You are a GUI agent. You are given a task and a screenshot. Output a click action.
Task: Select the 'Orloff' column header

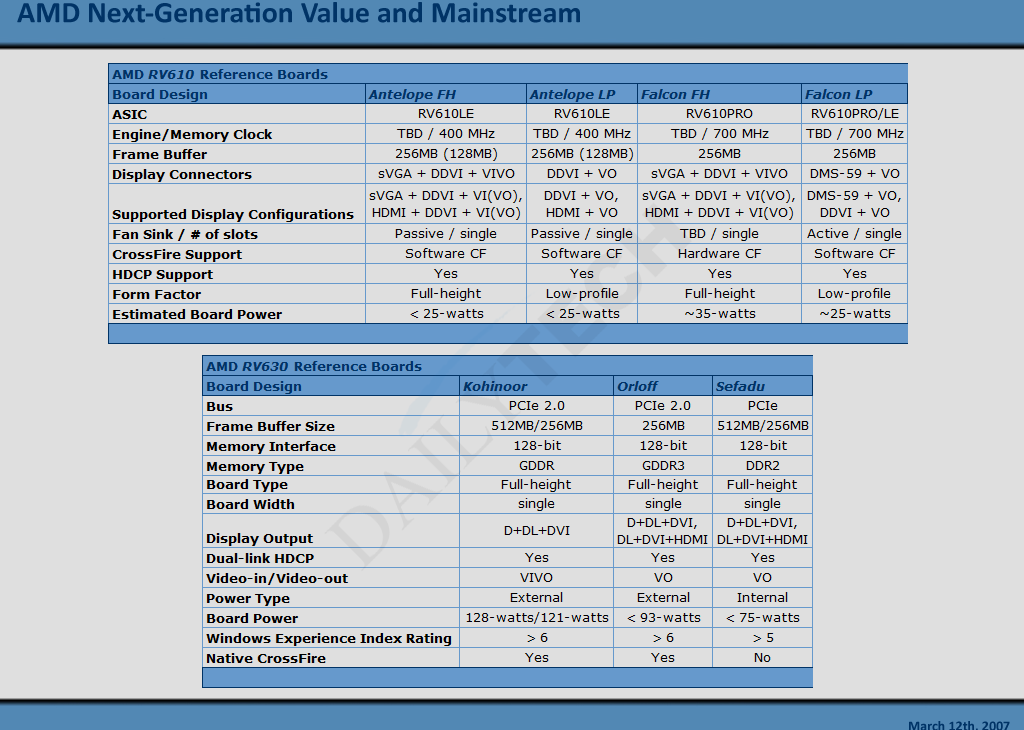coord(638,386)
